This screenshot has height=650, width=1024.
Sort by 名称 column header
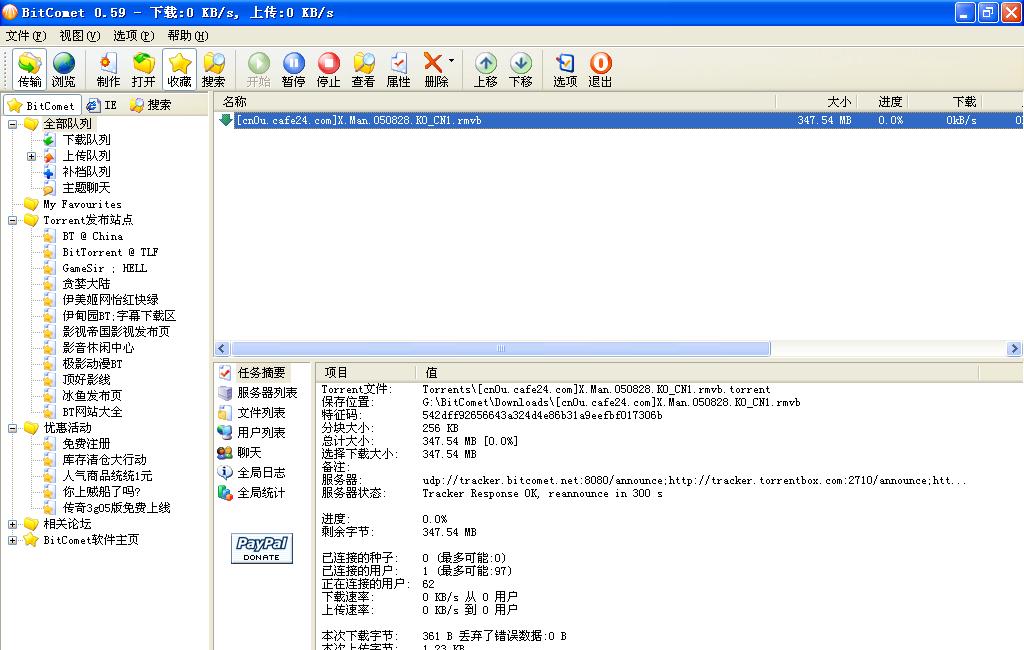click(x=494, y=102)
